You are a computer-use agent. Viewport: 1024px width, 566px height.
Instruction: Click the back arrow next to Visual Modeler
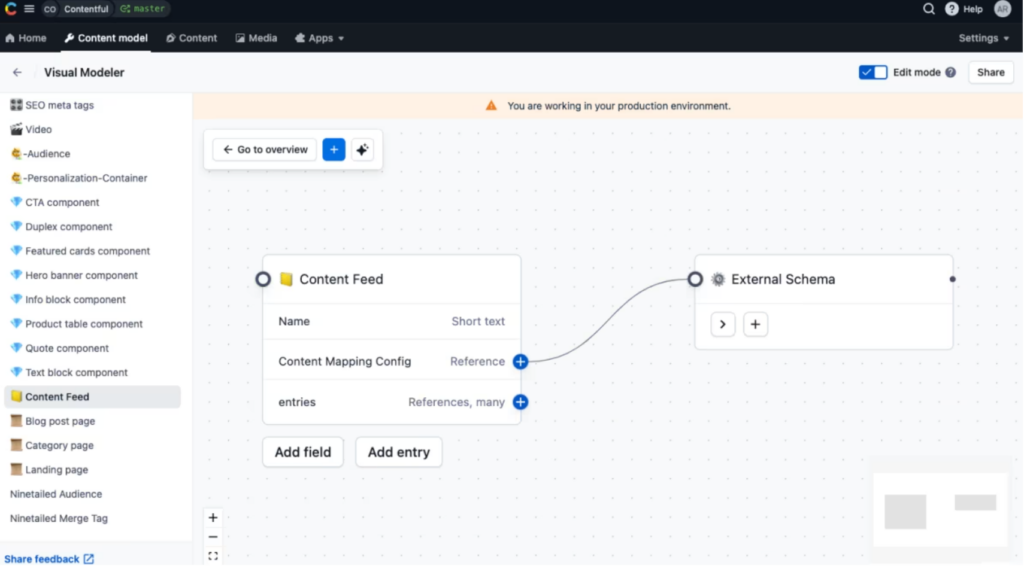(x=17, y=73)
